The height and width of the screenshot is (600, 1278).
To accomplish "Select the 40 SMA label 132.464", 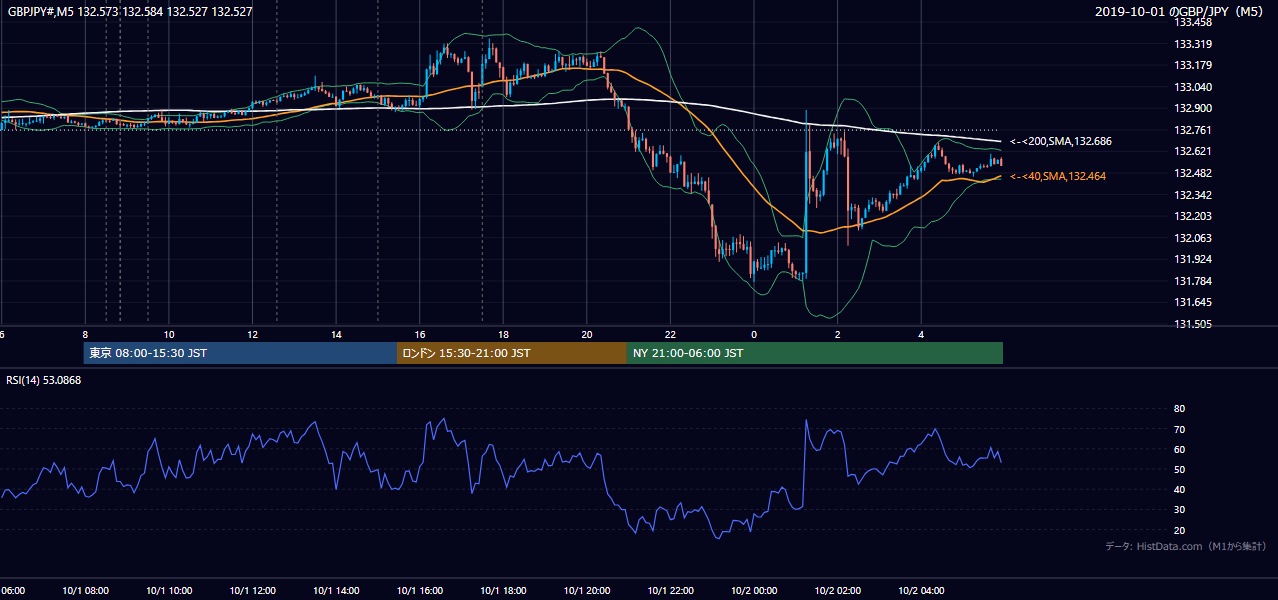I will (1058, 176).
